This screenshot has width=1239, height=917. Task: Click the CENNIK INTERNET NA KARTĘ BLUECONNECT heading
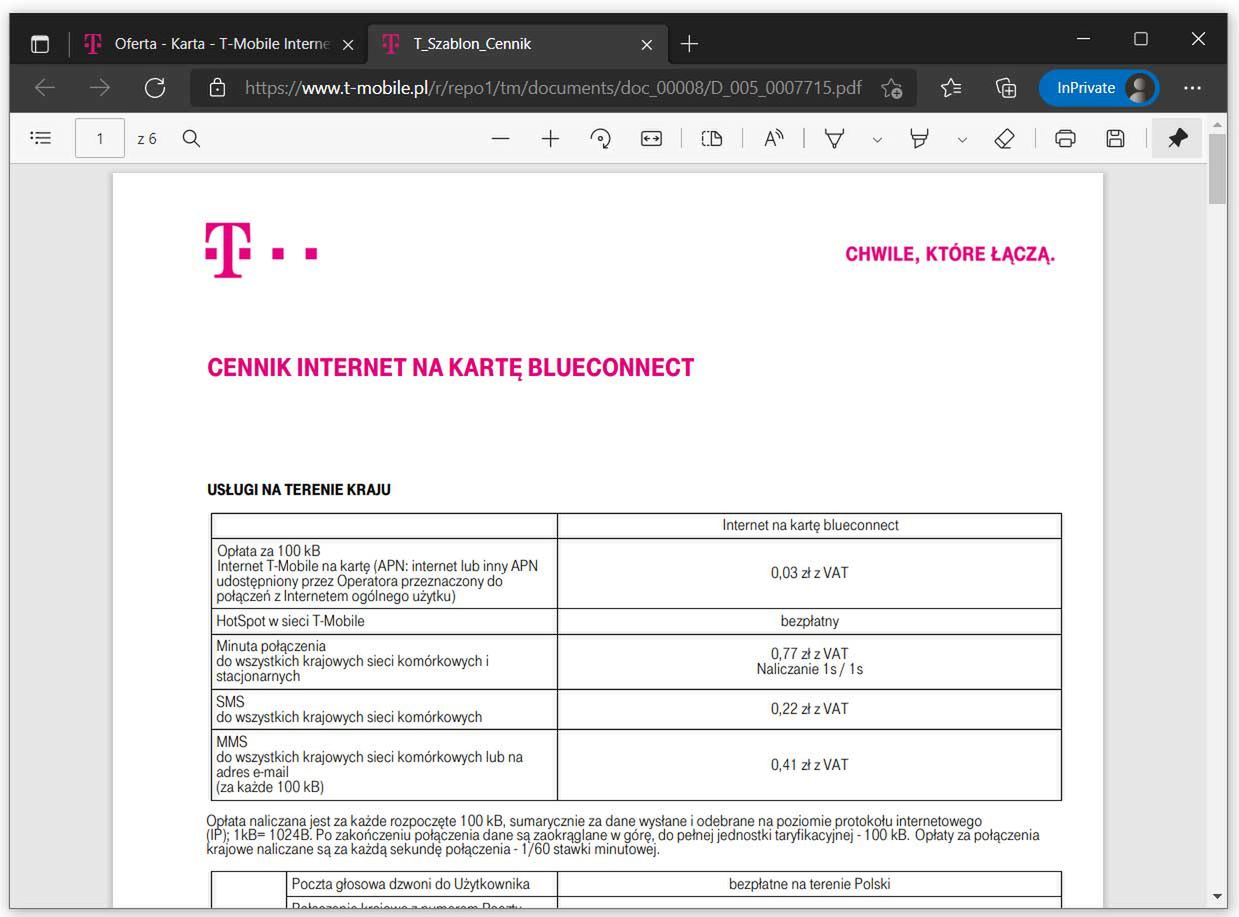[x=450, y=368]
